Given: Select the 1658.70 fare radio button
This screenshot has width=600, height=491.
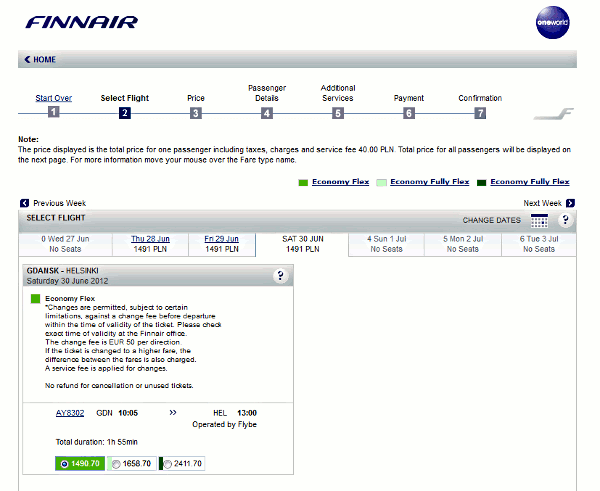Looking at the screenshot, I should tap(116, 464).
